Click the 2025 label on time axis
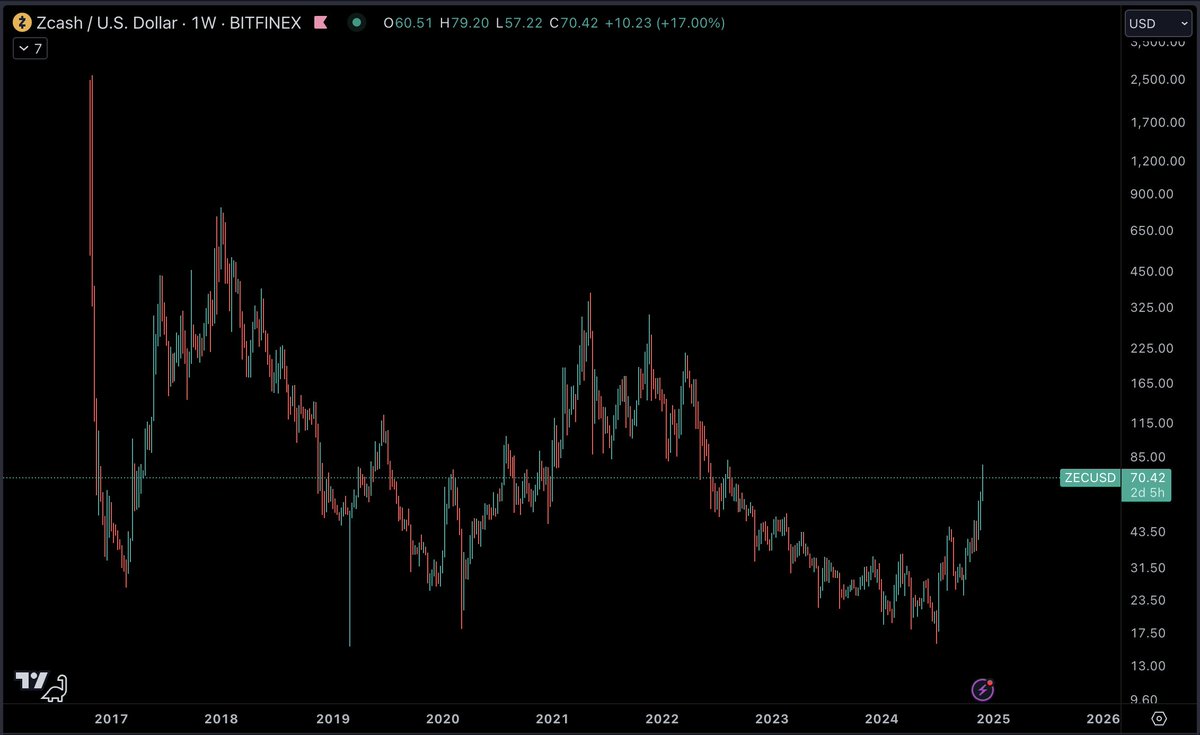The image size is (1200, 735). point(993,719)
